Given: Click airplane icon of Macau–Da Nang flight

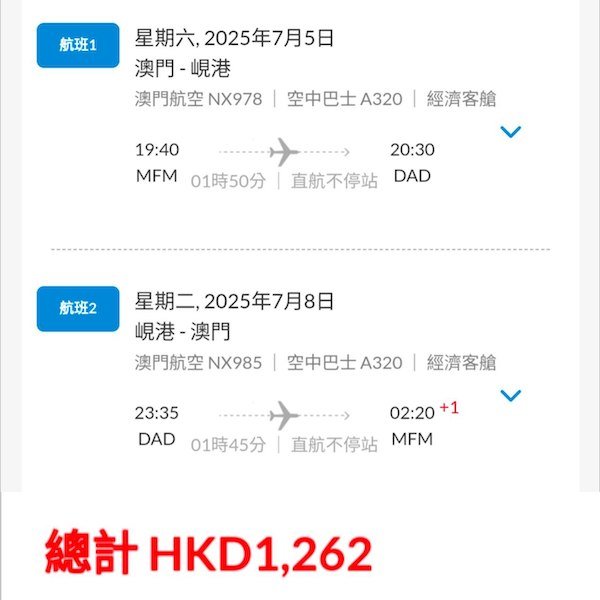Looking at the screenshot, I should click(284, 152).
